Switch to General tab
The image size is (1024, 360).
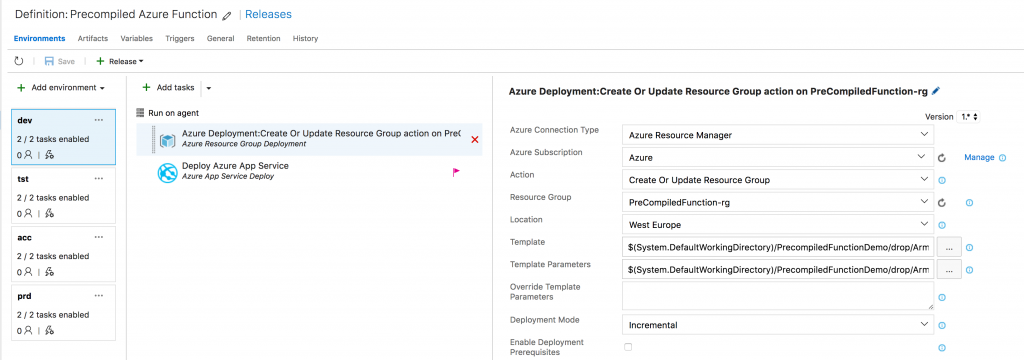pyautogui.click(x=221, y=39)
